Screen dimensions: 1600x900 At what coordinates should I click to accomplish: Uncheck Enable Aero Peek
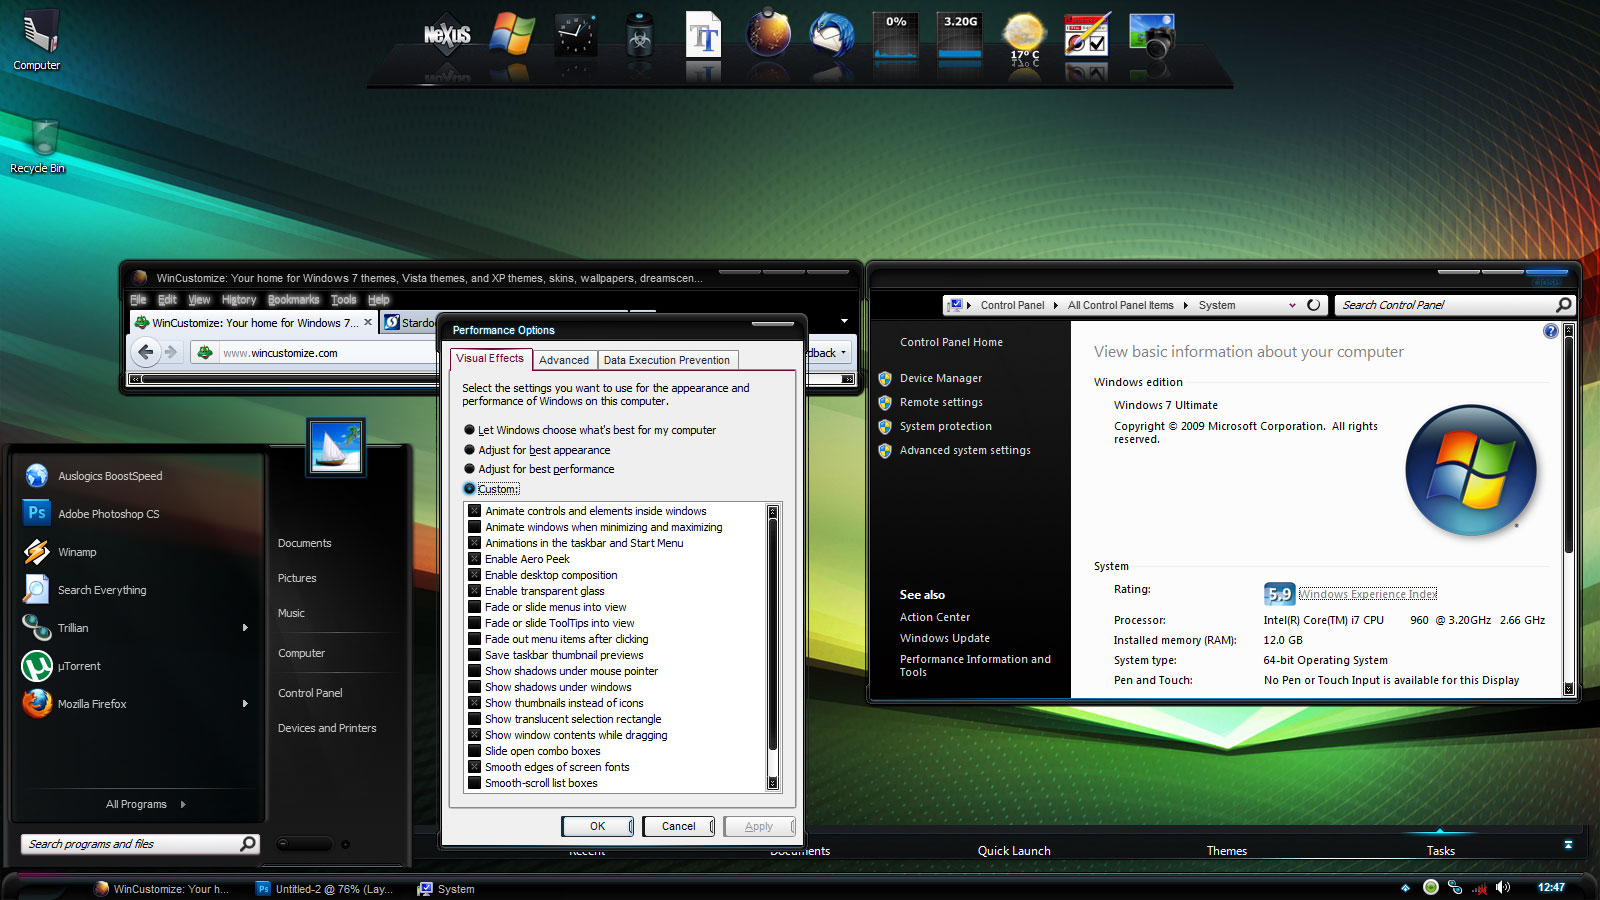475,559
